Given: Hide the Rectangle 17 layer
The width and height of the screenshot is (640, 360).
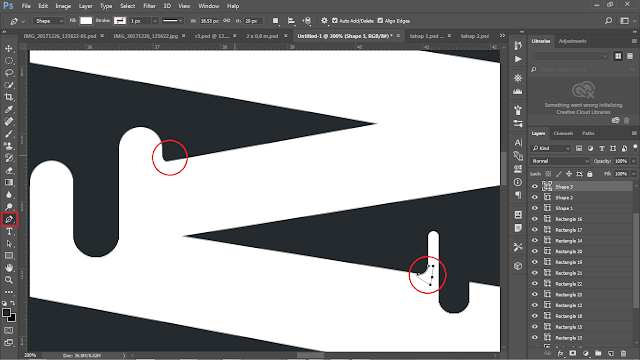Looking at the screenshot, I should (x=535, y=230).
